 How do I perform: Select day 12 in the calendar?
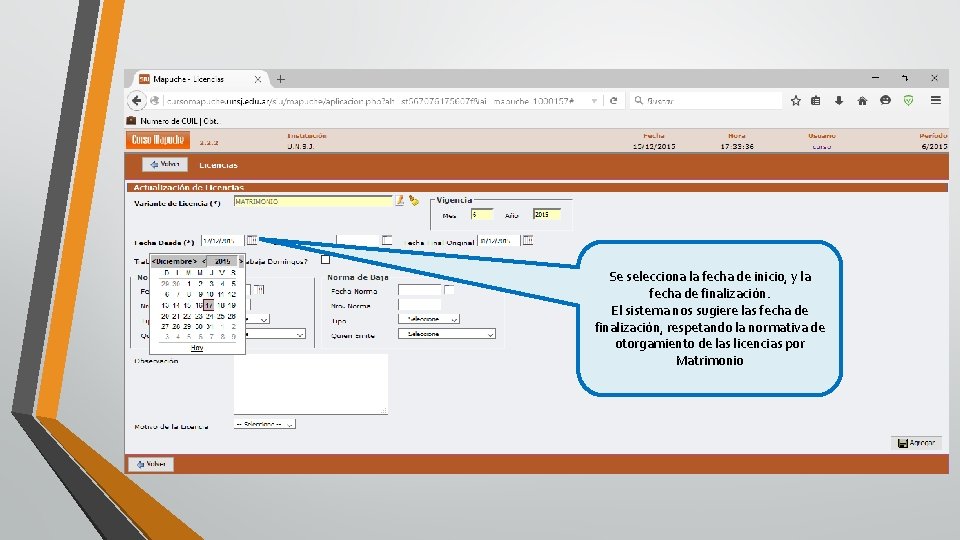click(232, 294)
